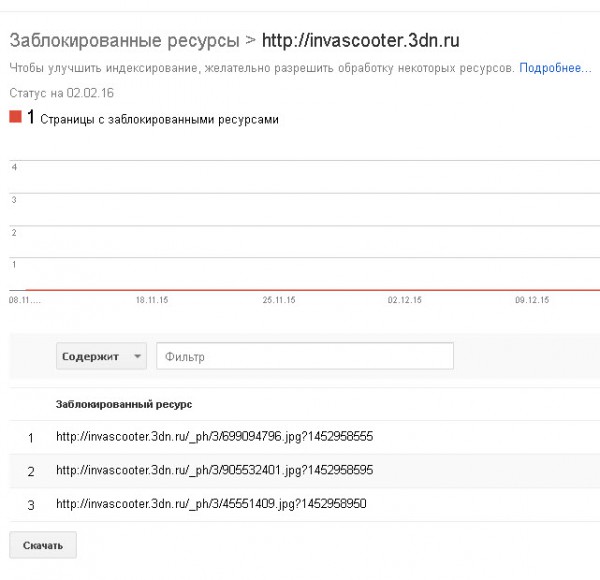Click the dropdown arrow next to Содержит
Viewport: 600px width, 580px height.
click(137, 356)
